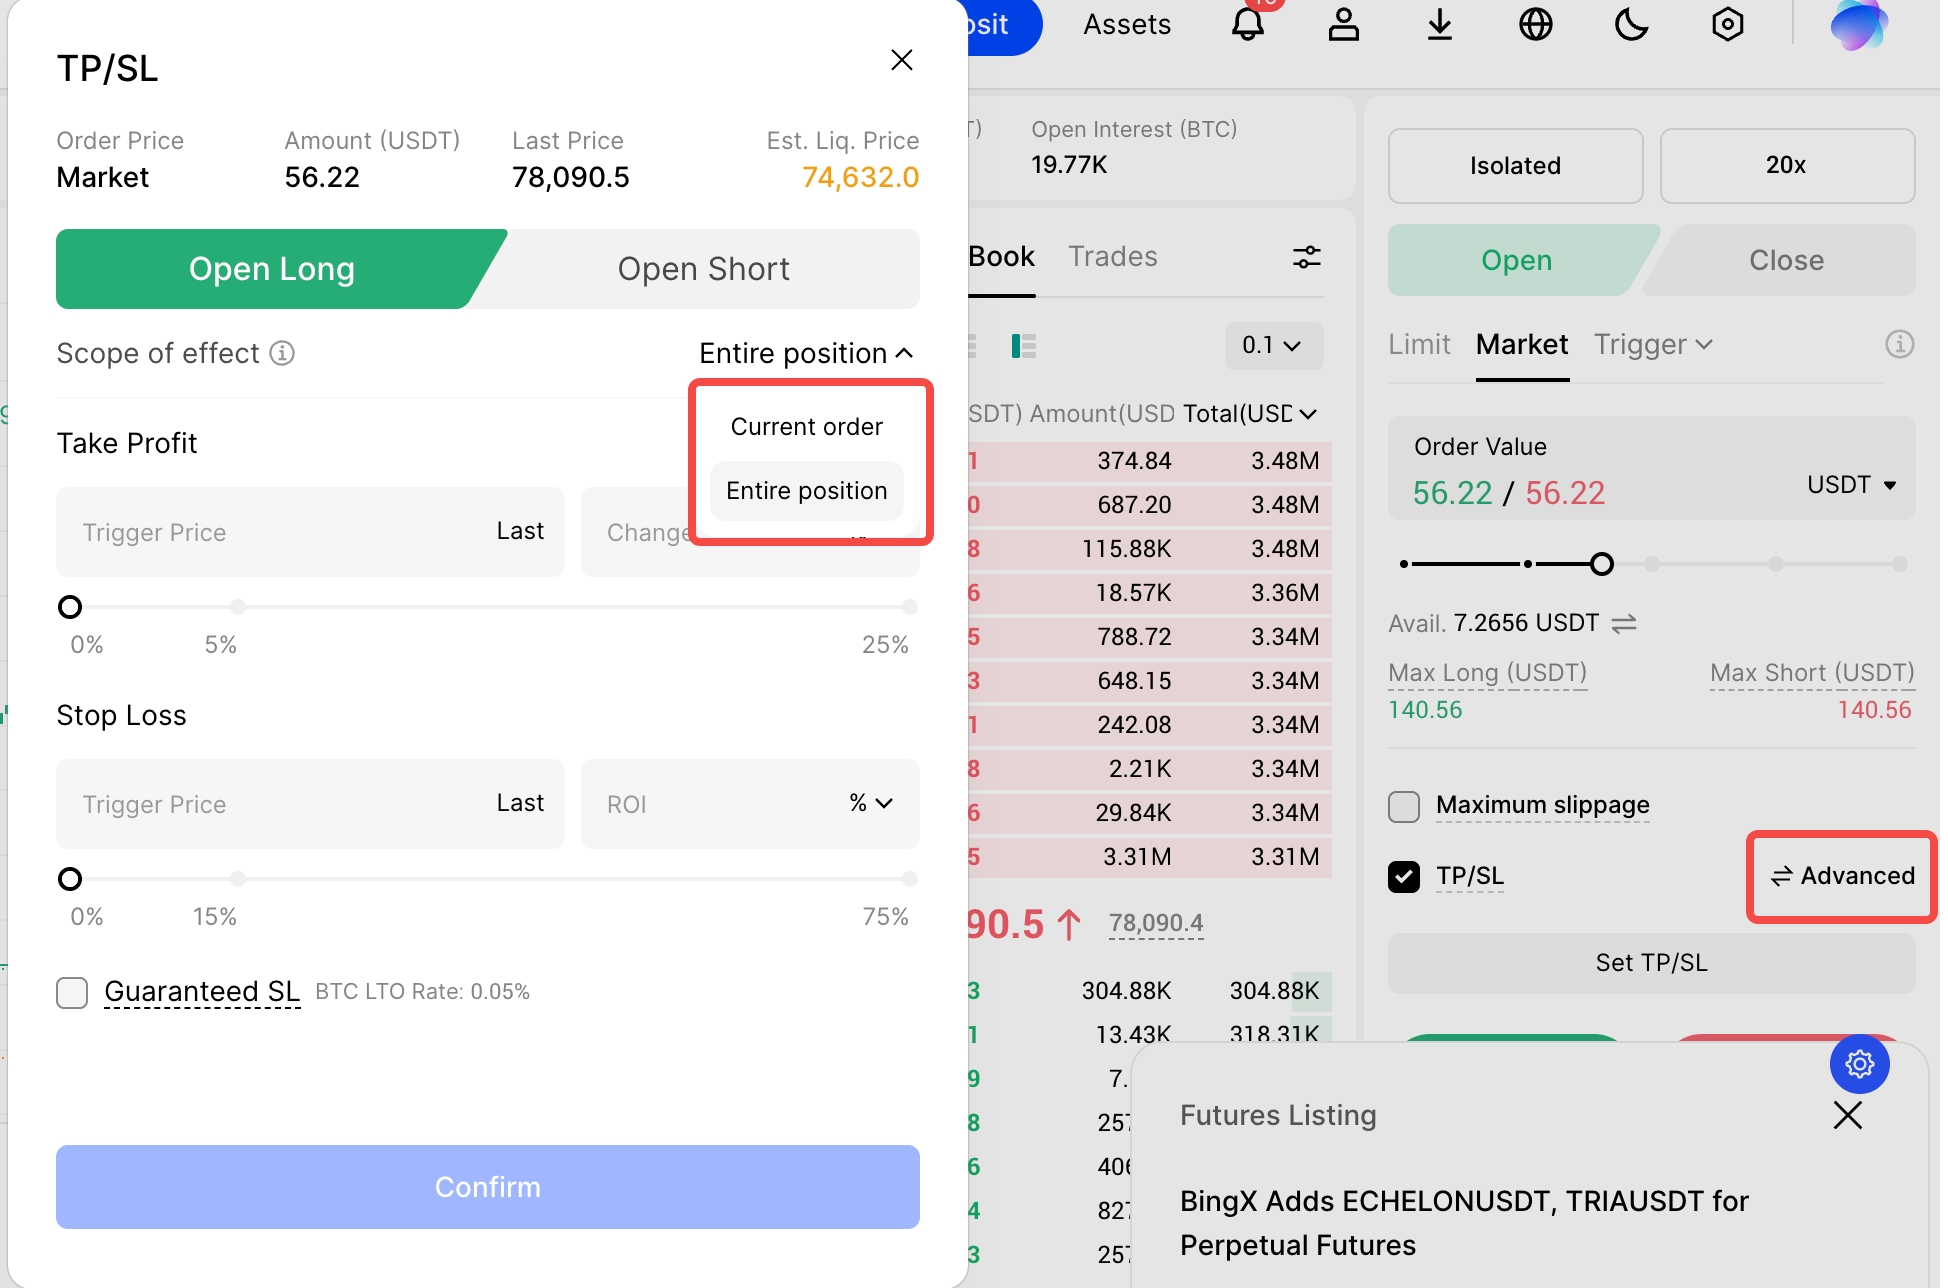Open order book filter settings icon
Image resolution: width=1948 pixels, height=1288 pixels.
(x=1306, y=257)
